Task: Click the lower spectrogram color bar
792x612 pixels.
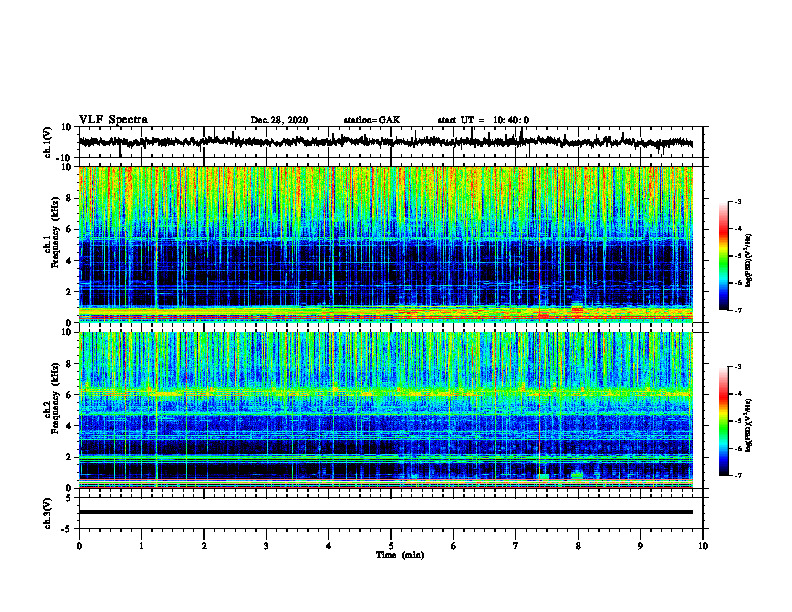Action: pos(724,421)
